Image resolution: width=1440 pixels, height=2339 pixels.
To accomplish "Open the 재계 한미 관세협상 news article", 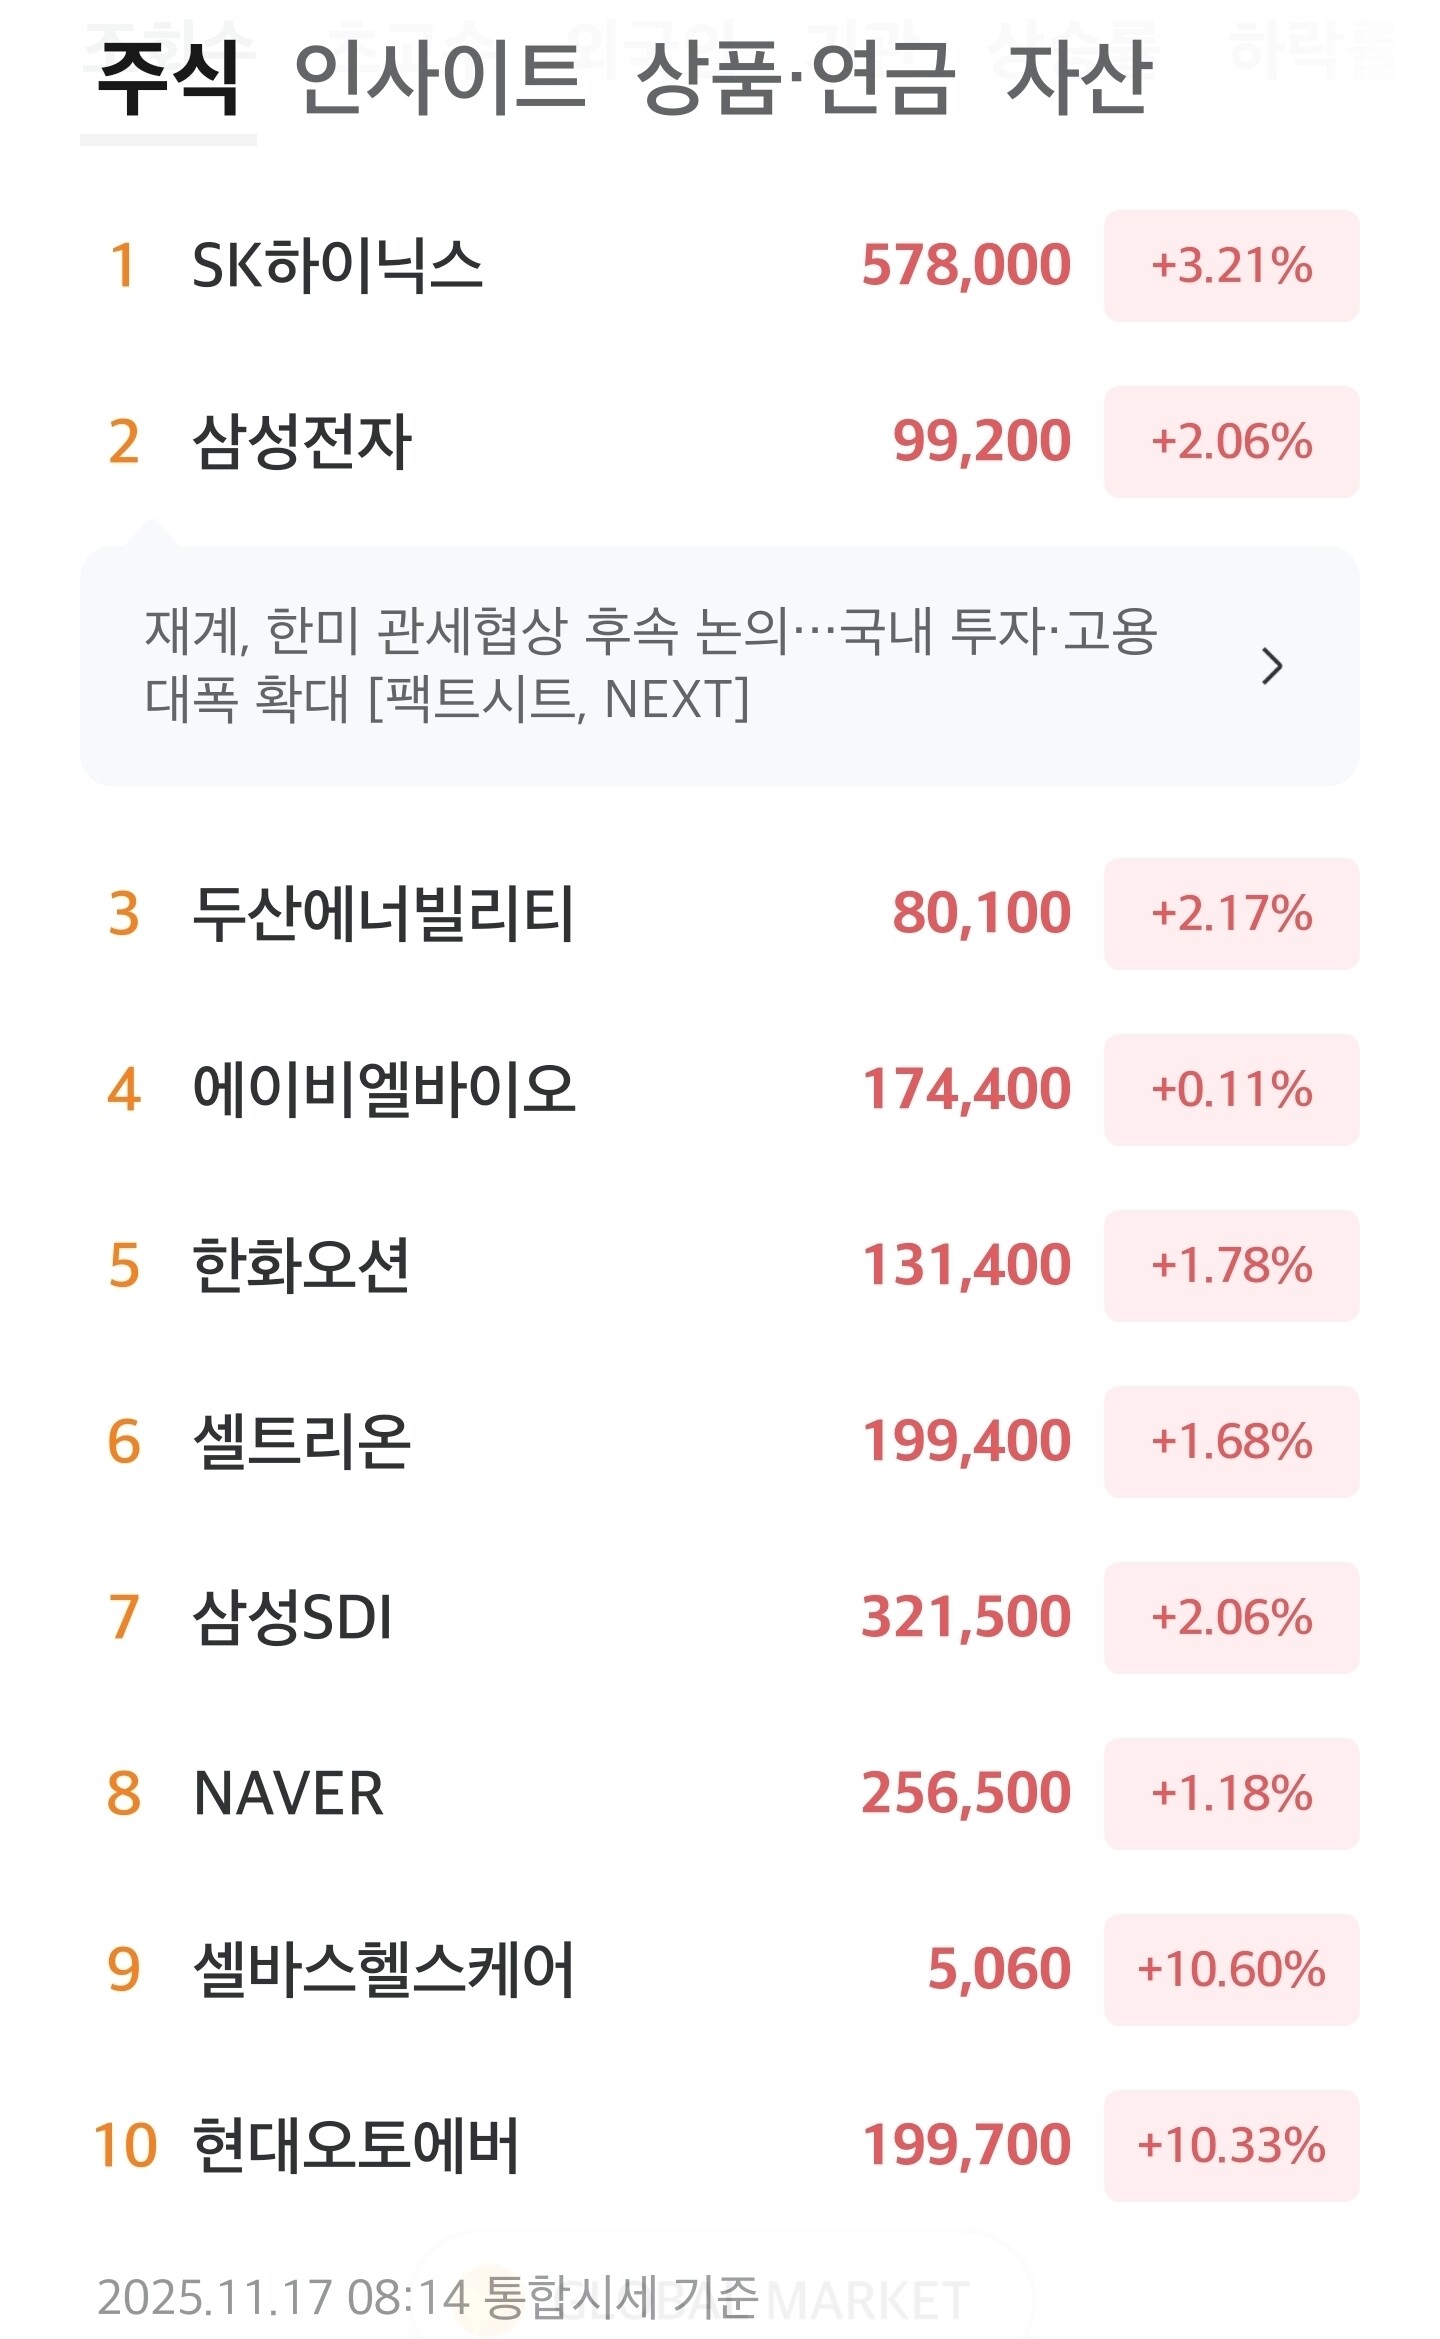I will (x=650, y=664).
